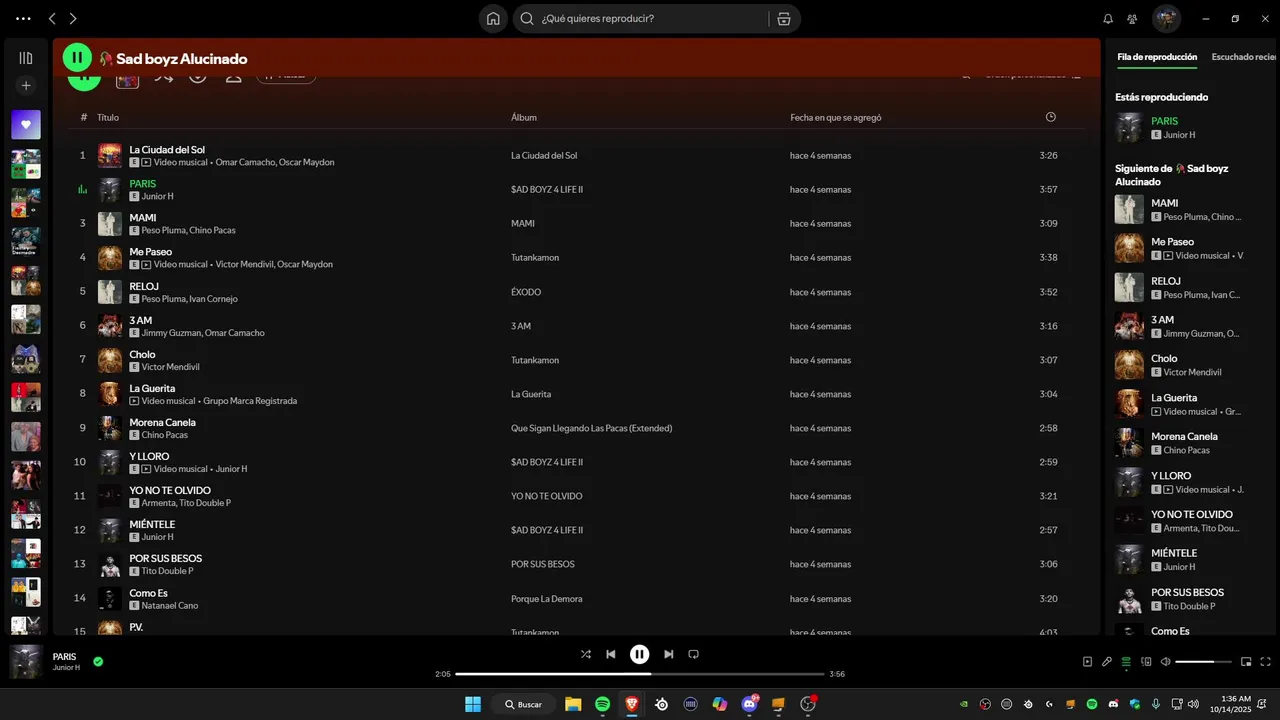Click PARIS title in bottom player
The width and height of the screenshot is (1280, 720).
[64, 656]
